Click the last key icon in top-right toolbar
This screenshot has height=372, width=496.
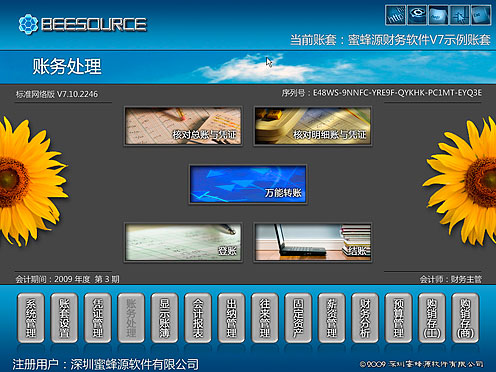point(481,15)
